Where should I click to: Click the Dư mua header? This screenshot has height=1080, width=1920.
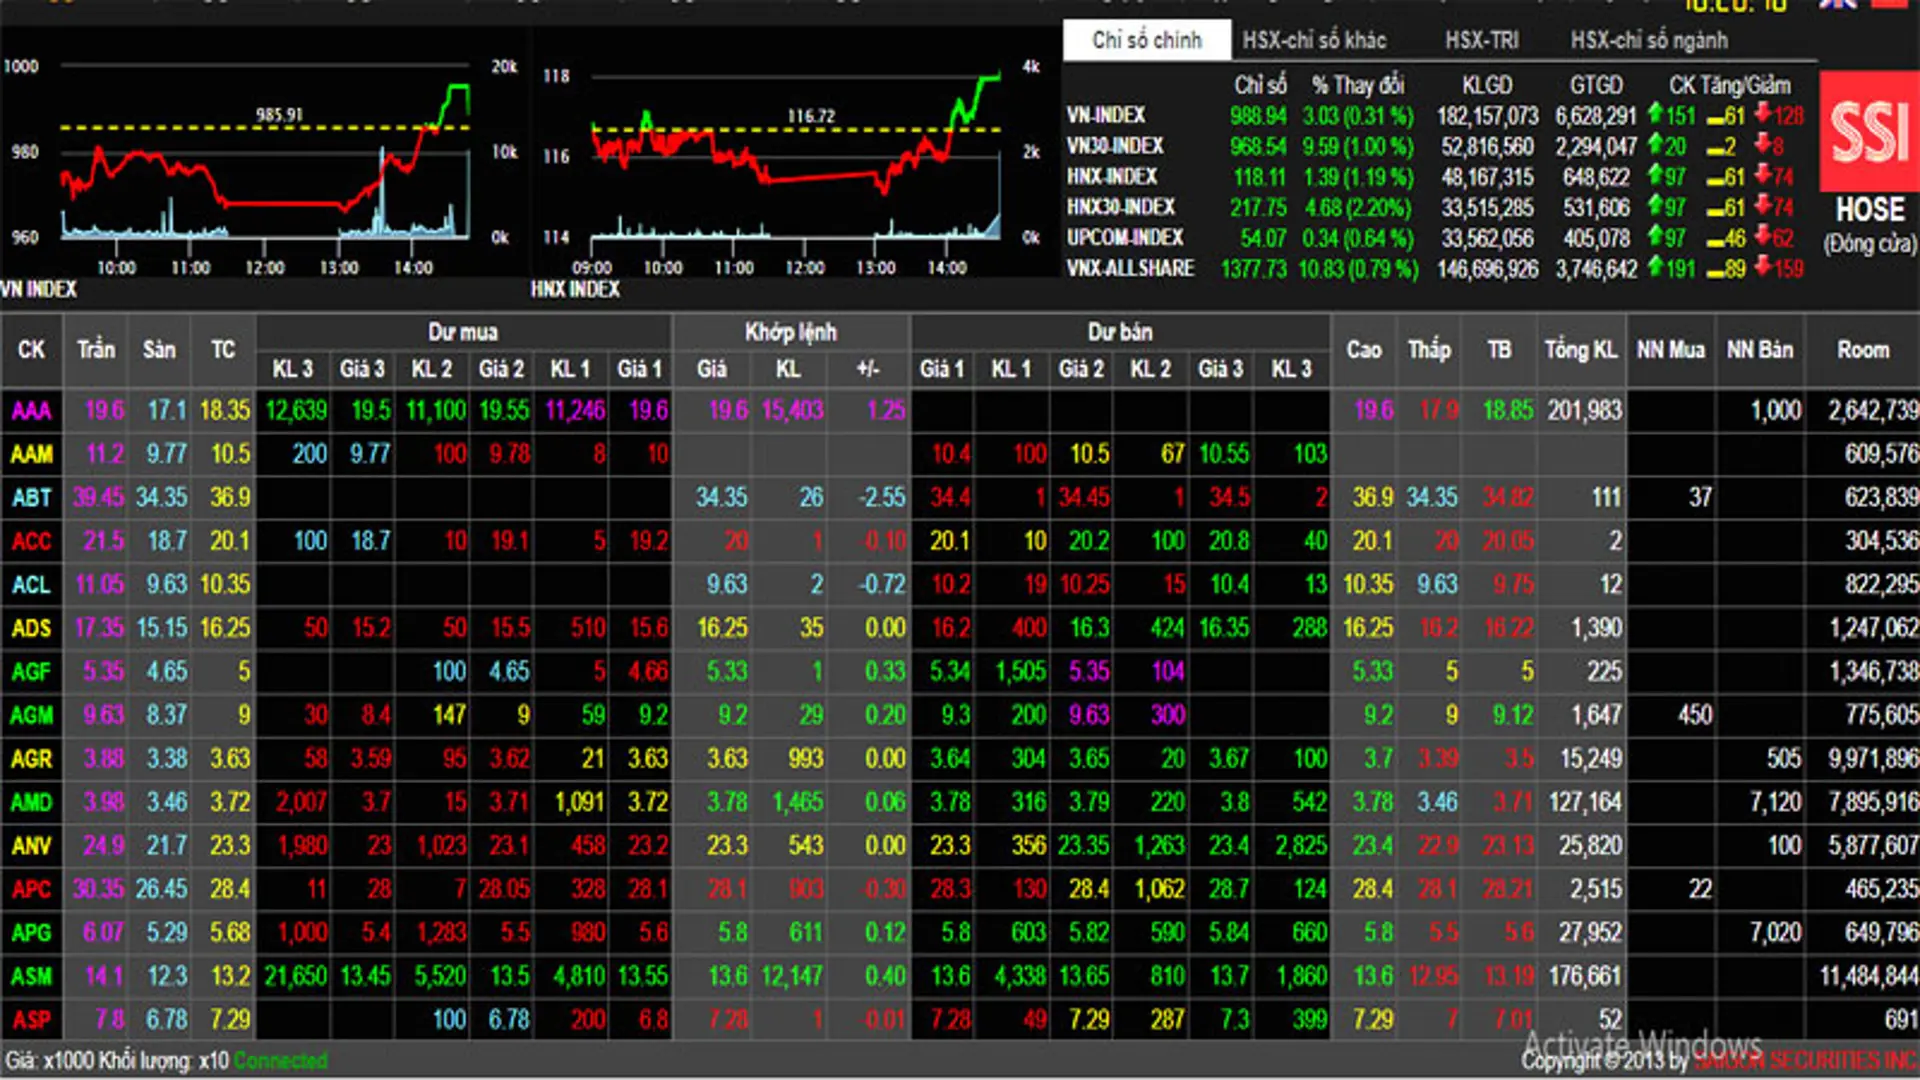(x=463, y=332)
